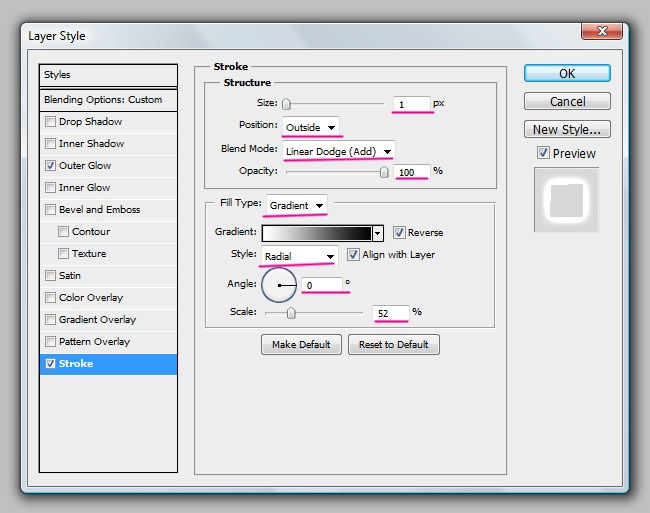Click Reset to Default button
Screen dimensions: 650x513
pos(393,344)
